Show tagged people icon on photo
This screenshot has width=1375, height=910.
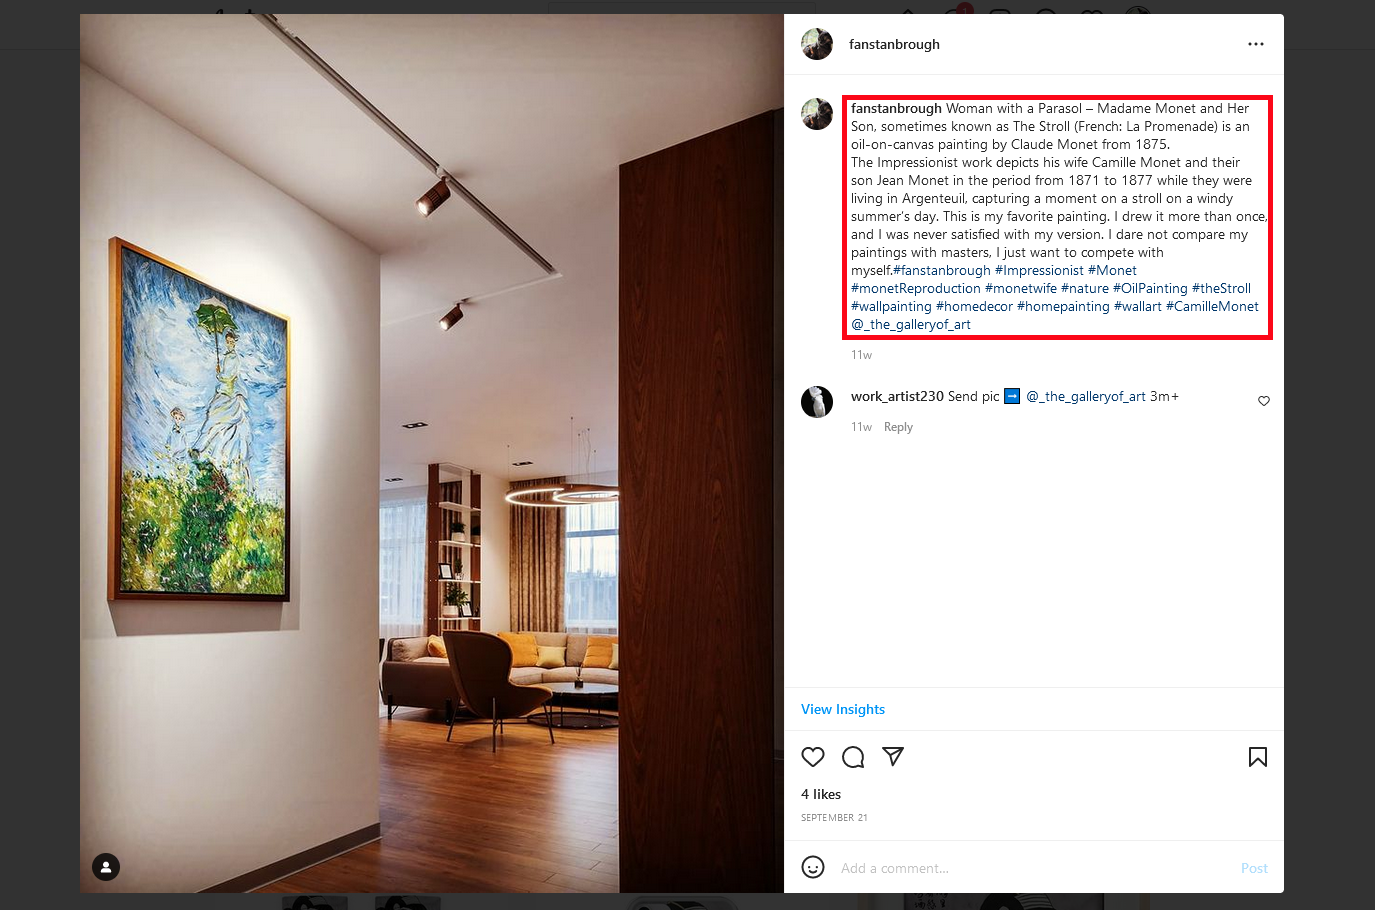coord(106,867)
